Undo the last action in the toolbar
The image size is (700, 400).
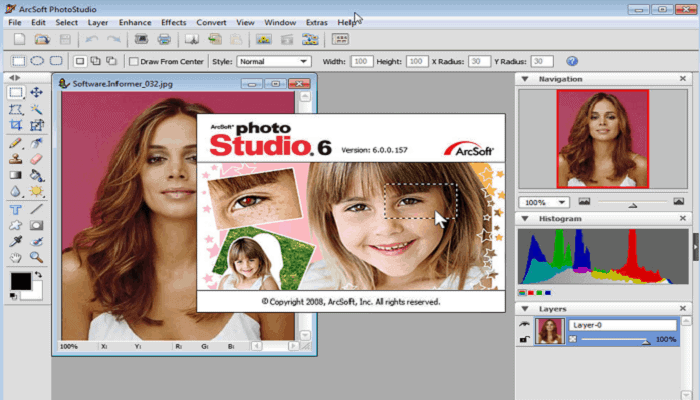[x=92, y=39]
